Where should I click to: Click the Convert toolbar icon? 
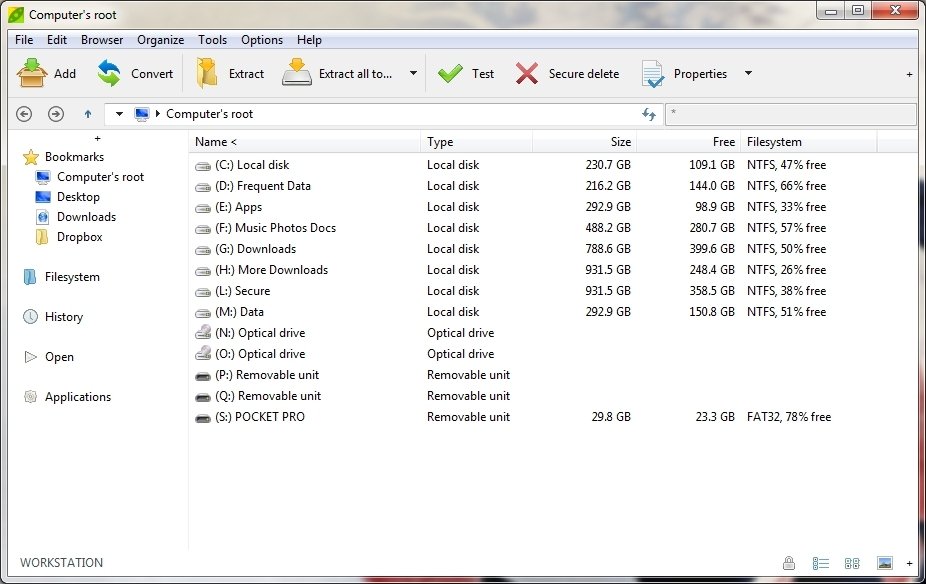[109, 73]
